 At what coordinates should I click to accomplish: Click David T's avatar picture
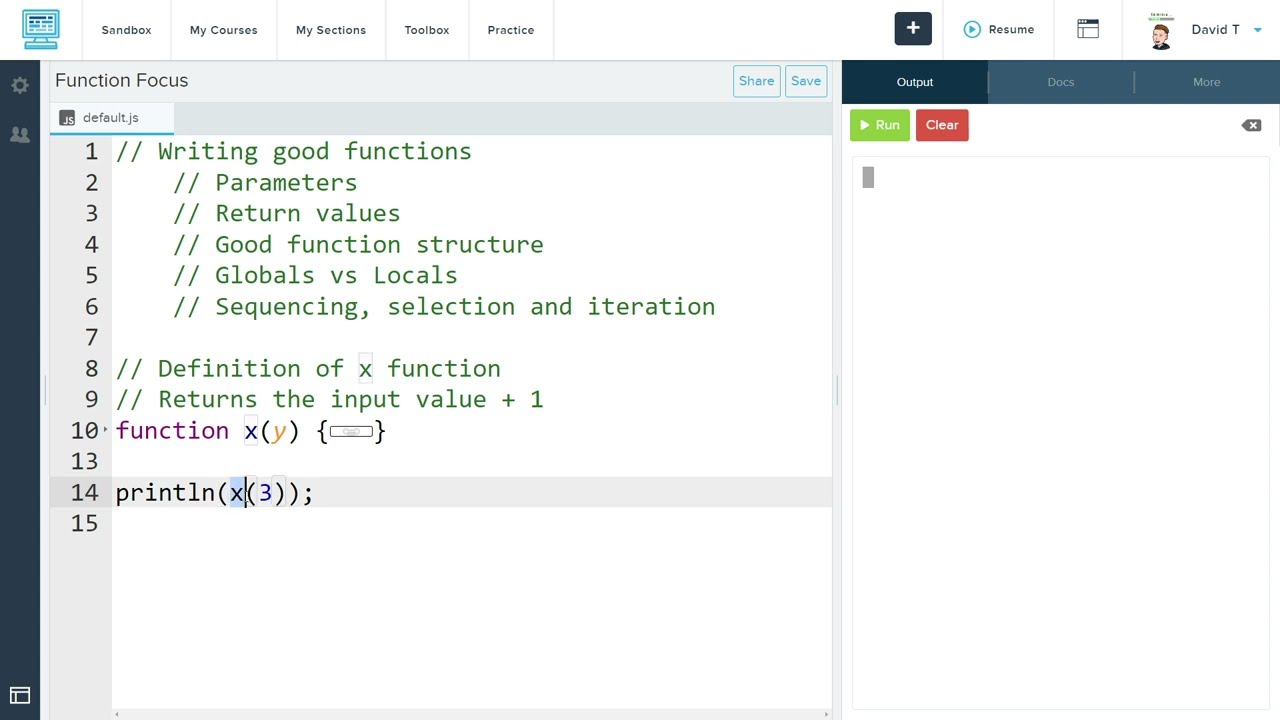1161,31
